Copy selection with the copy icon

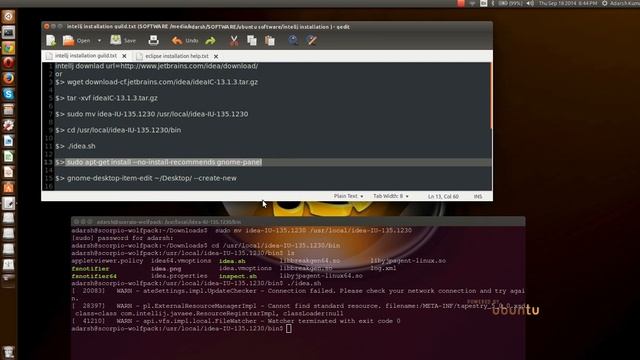tap(252, 40)
